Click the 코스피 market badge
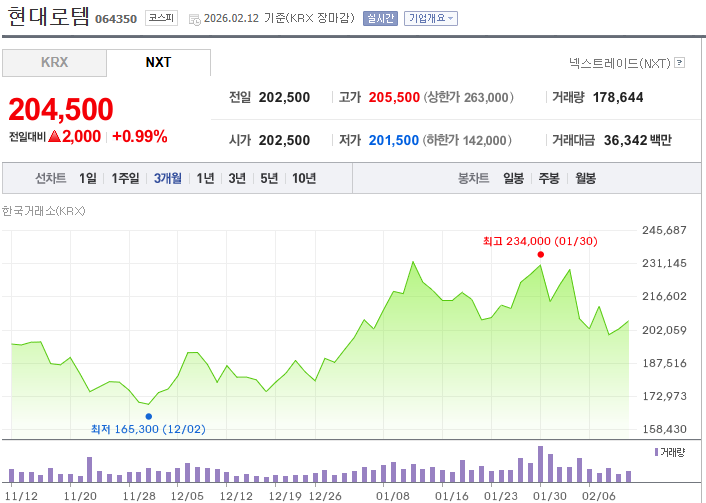 [x=161, y=18]
